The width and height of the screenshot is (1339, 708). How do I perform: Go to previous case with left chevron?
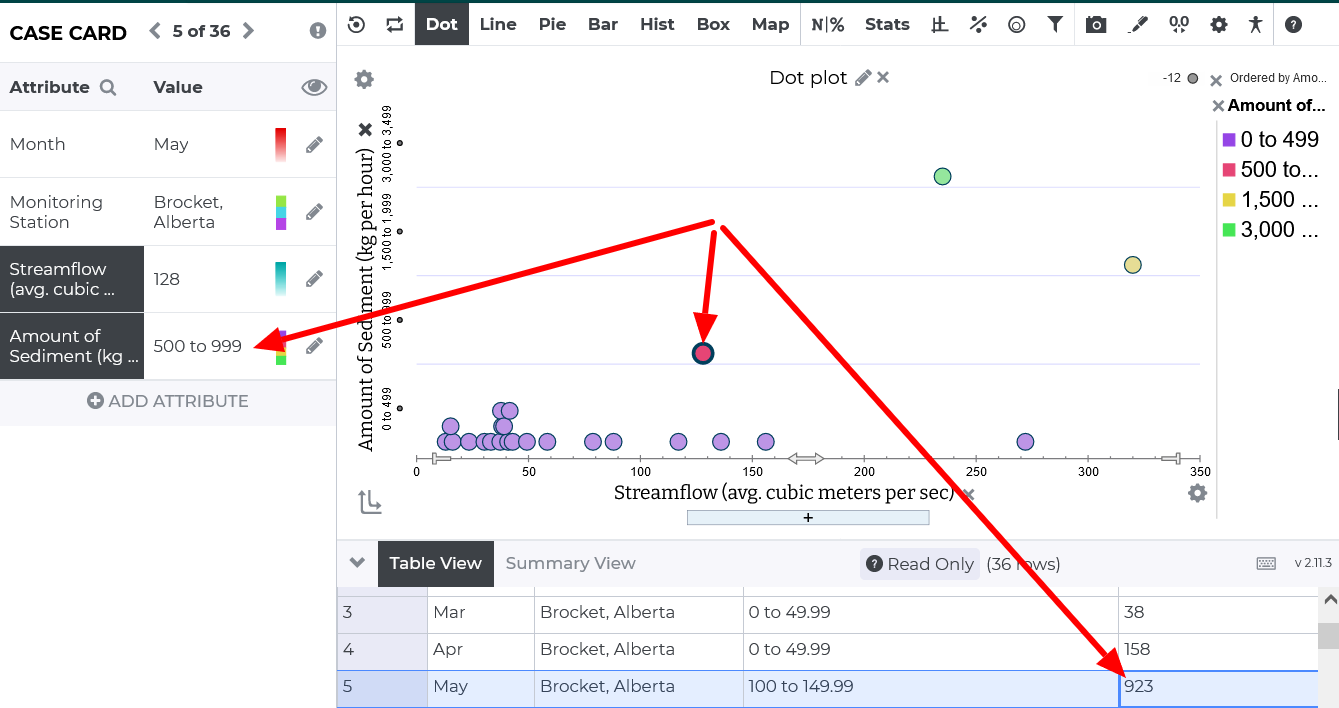[155, 31]
